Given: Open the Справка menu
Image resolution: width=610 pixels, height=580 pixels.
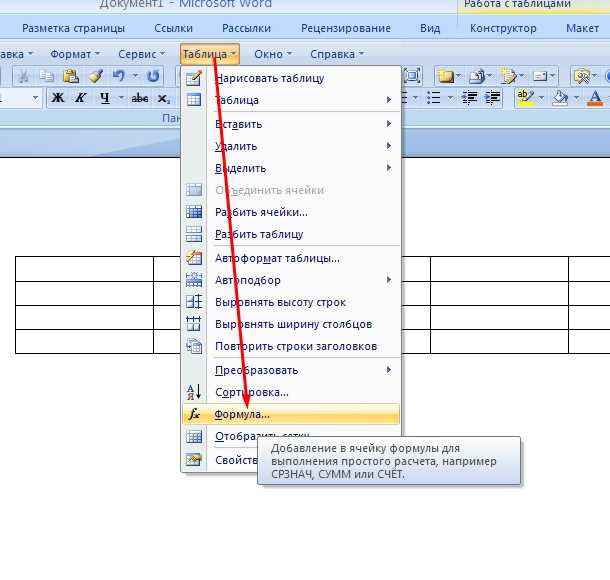Looking at the screenshot, I should pos(337,54).
